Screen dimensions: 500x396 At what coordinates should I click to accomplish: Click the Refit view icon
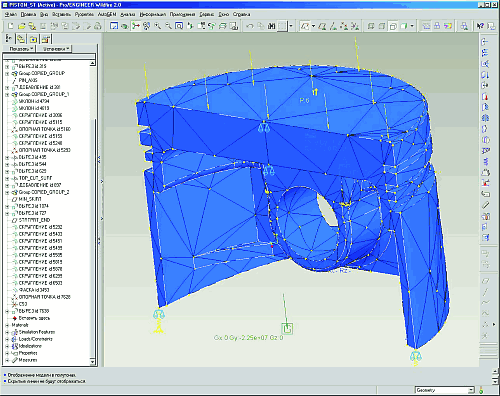click(x=179, y=26)
